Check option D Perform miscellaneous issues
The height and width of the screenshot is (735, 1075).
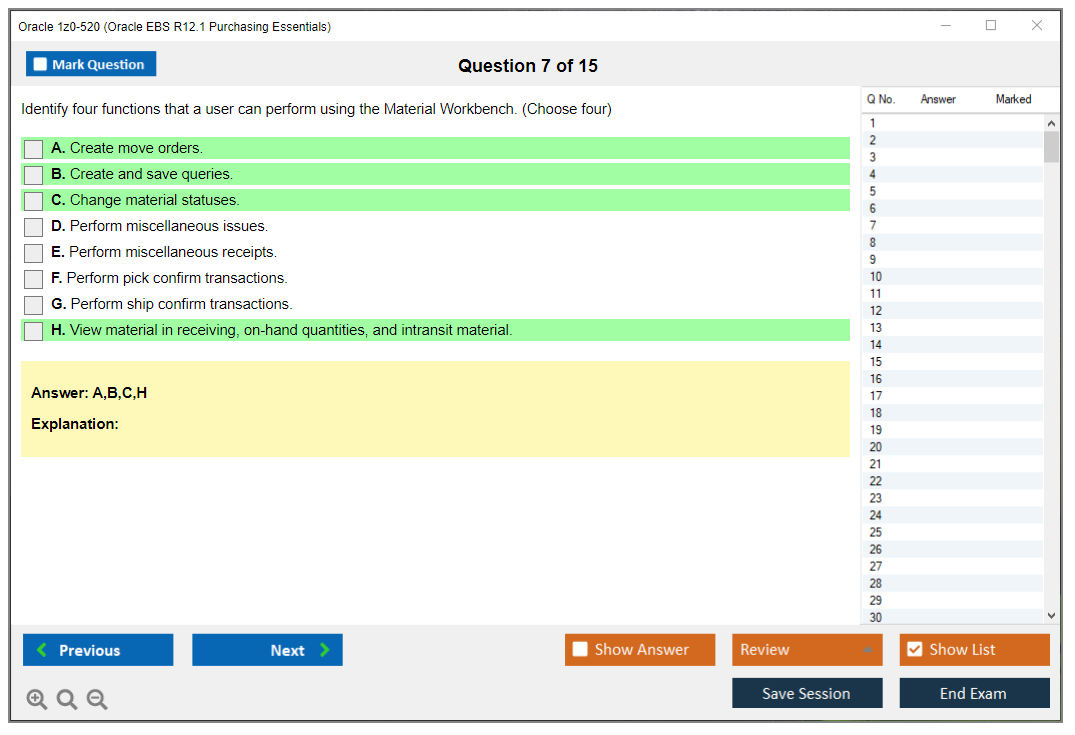(34, 227)
